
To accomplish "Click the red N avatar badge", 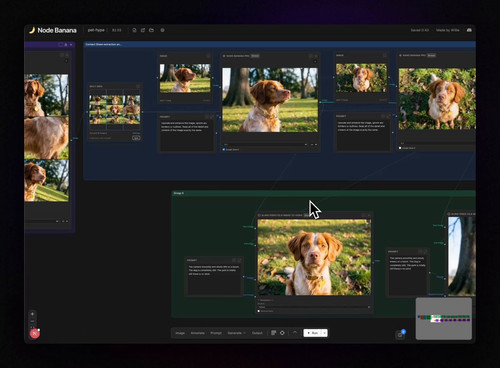I will (35, 333).
